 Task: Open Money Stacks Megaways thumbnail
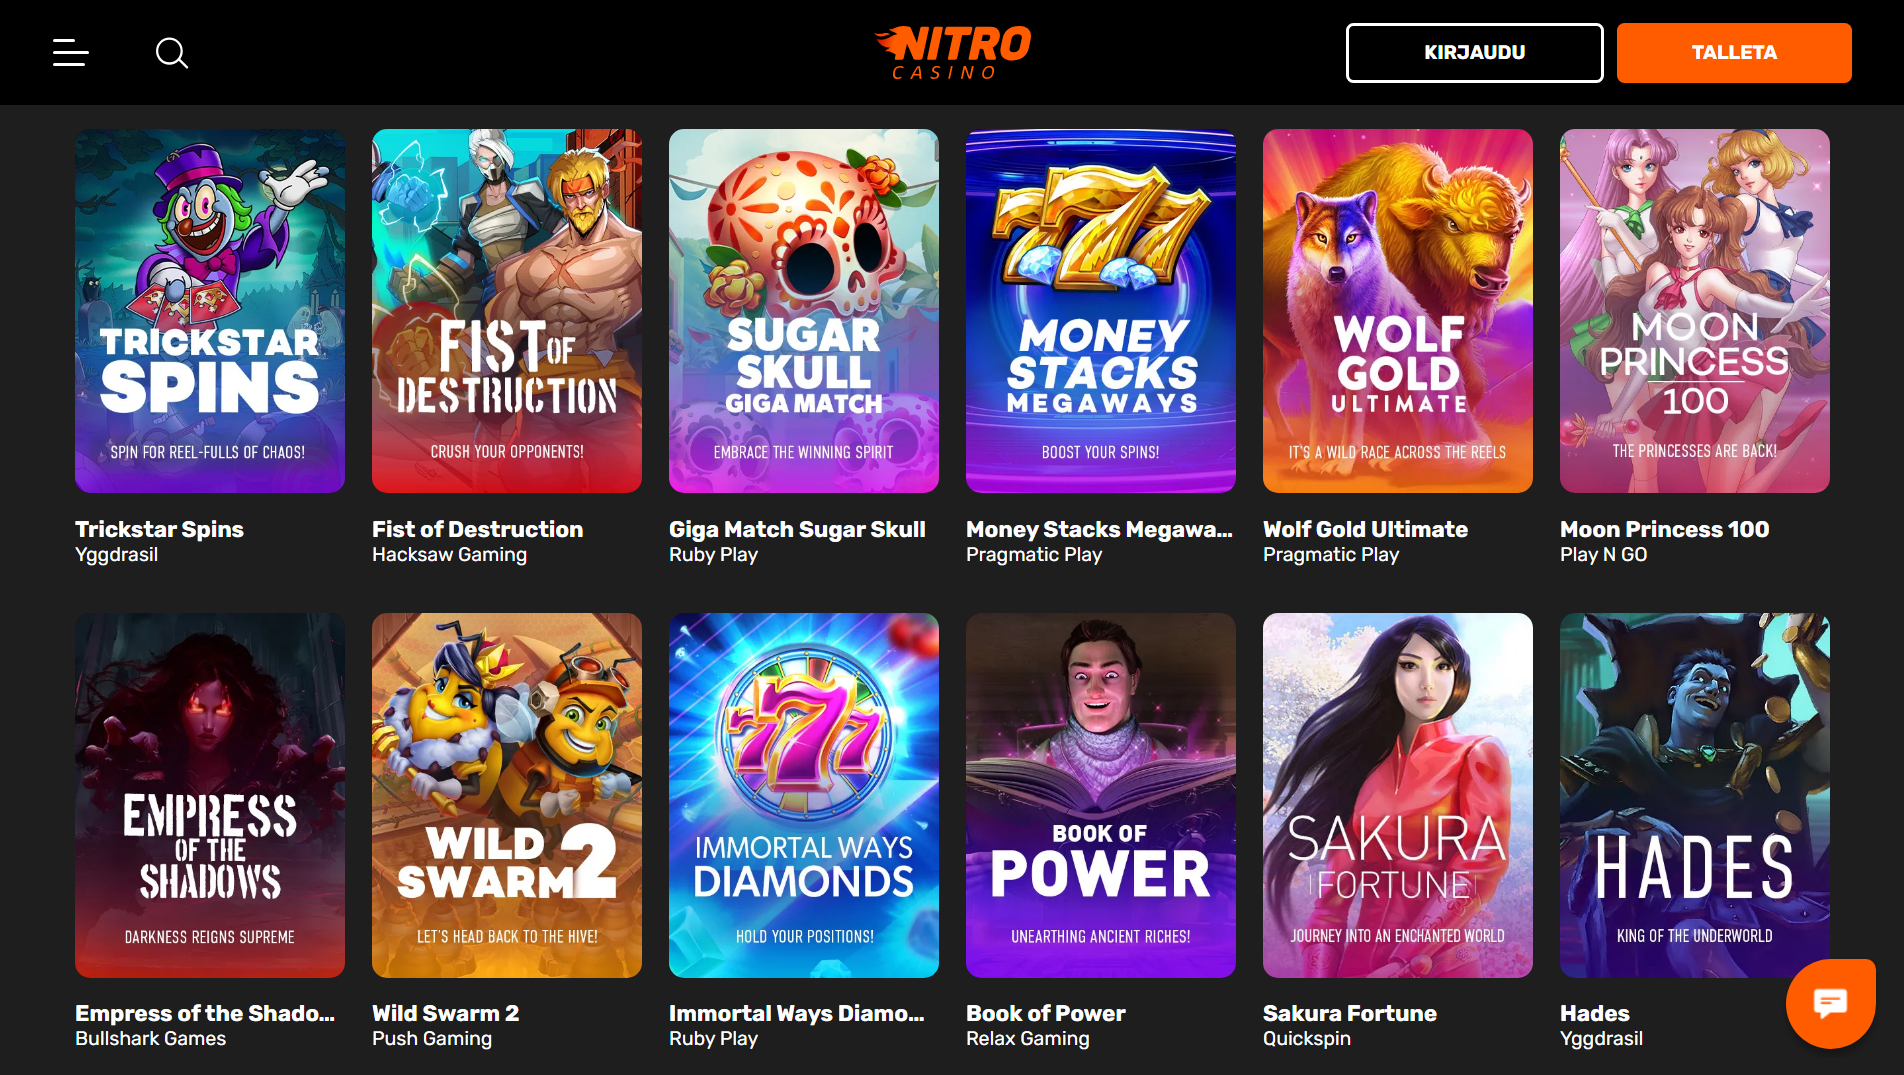(x=1101, y=310)
